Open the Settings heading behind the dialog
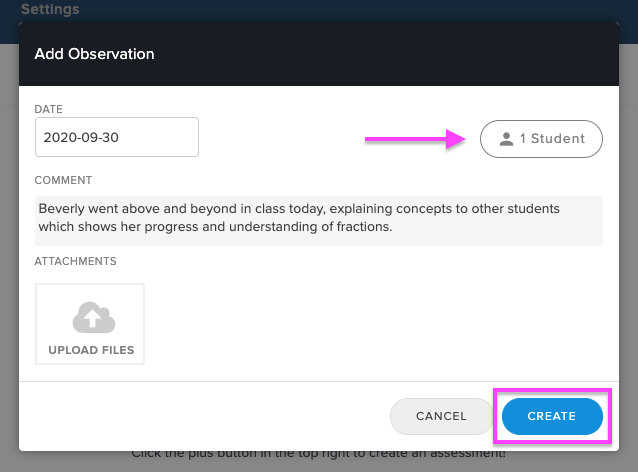This screenshot has height=472, width=638. coord(50,9)
